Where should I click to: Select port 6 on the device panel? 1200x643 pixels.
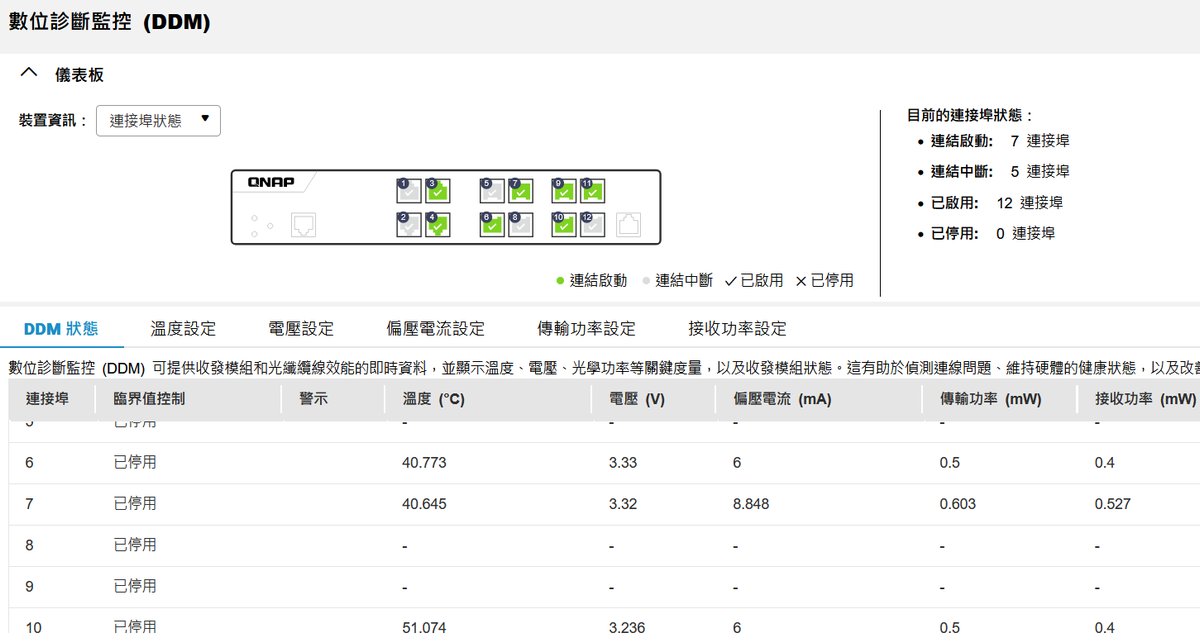pos(491,225)
